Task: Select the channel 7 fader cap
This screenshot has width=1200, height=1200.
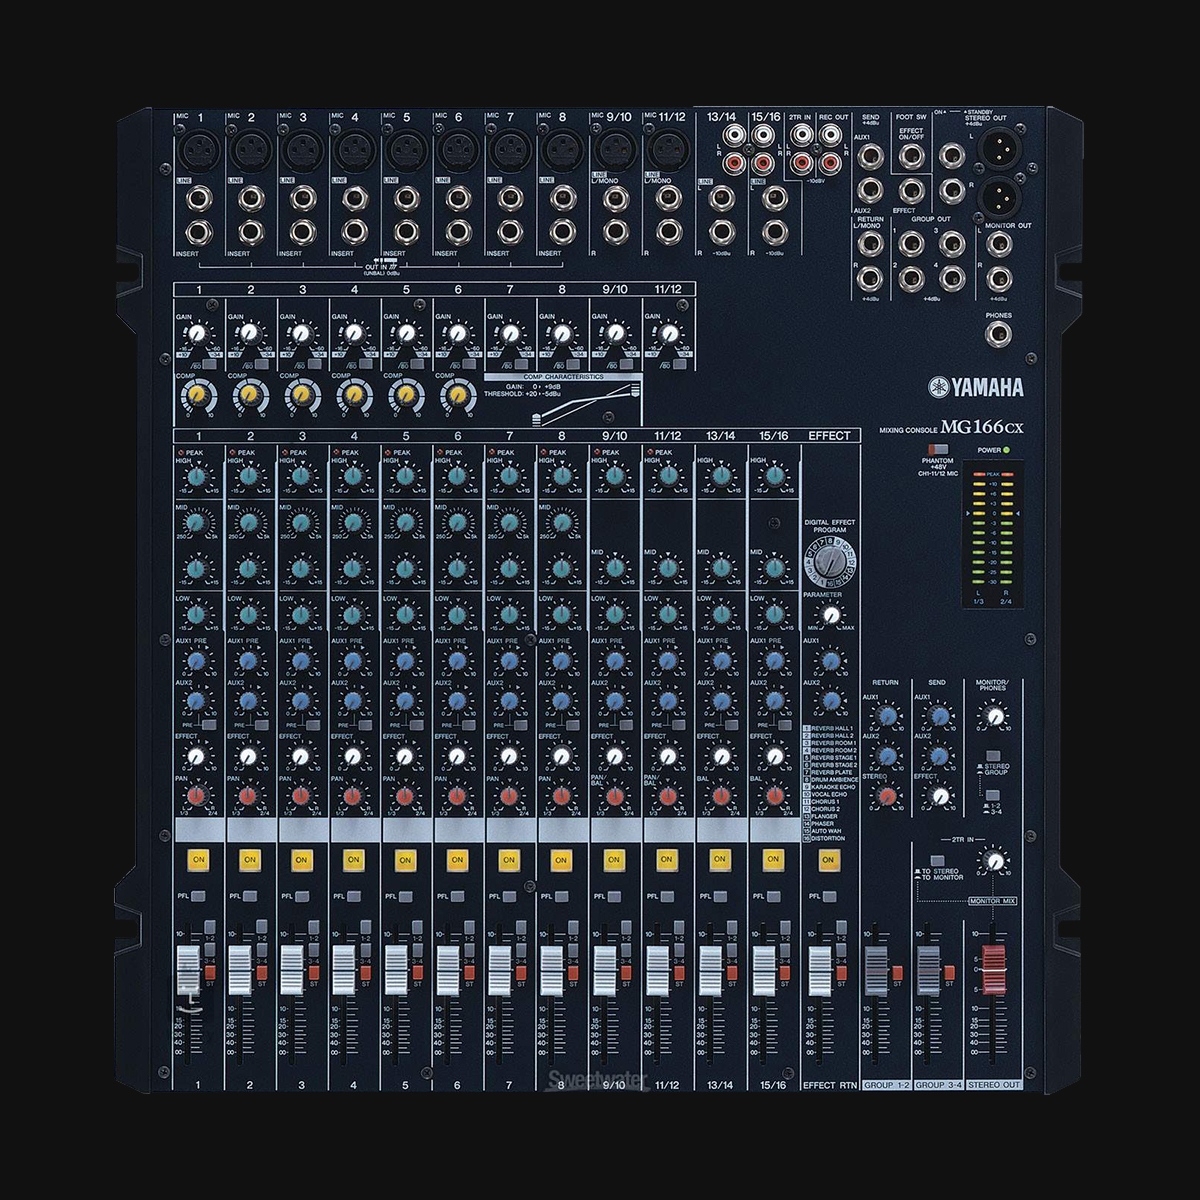Action: point(500,970)
